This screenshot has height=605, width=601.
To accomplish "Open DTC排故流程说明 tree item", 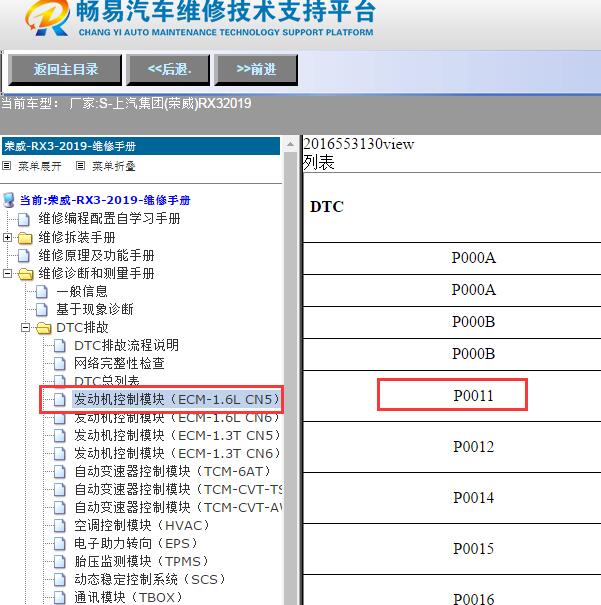I will tap(127, 345).
